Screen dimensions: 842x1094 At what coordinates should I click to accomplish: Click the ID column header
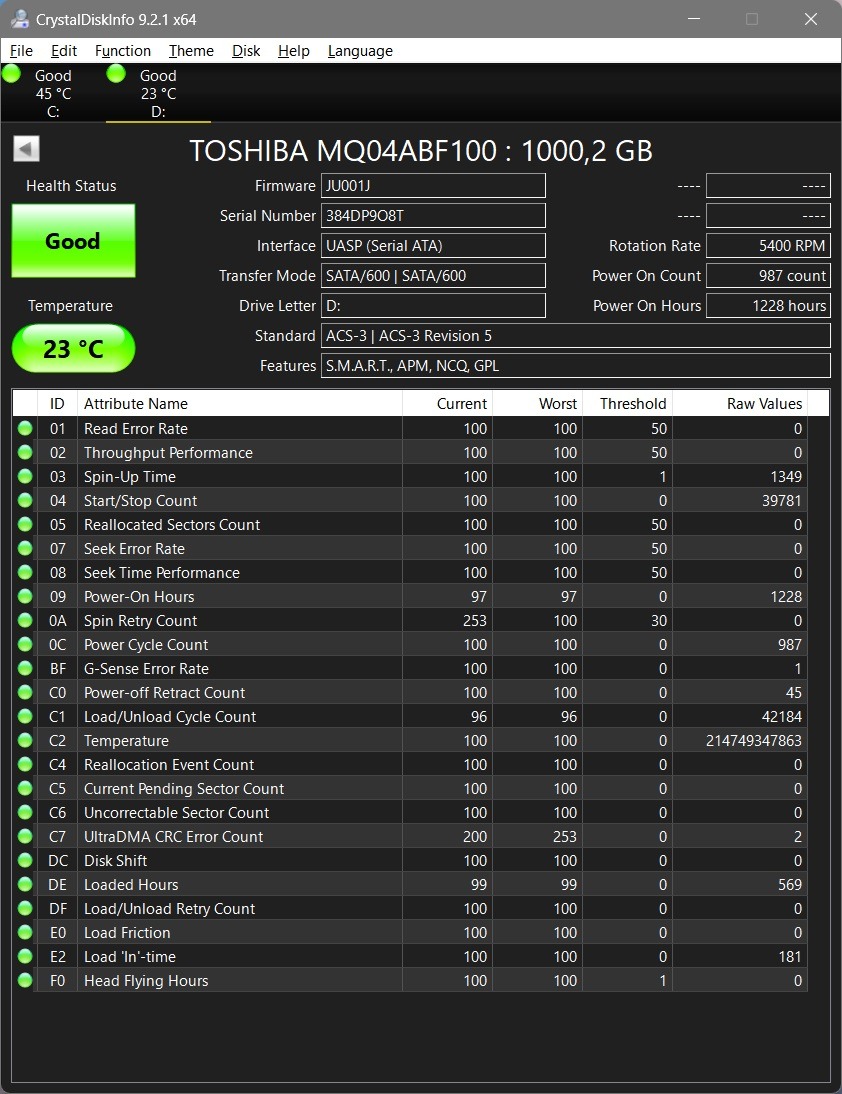(57, 403)
